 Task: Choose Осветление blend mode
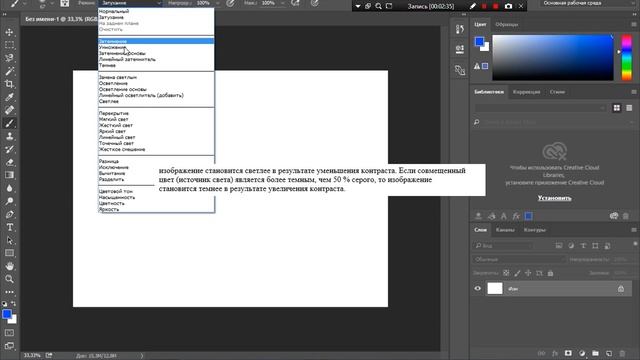[x=113, y=83]
